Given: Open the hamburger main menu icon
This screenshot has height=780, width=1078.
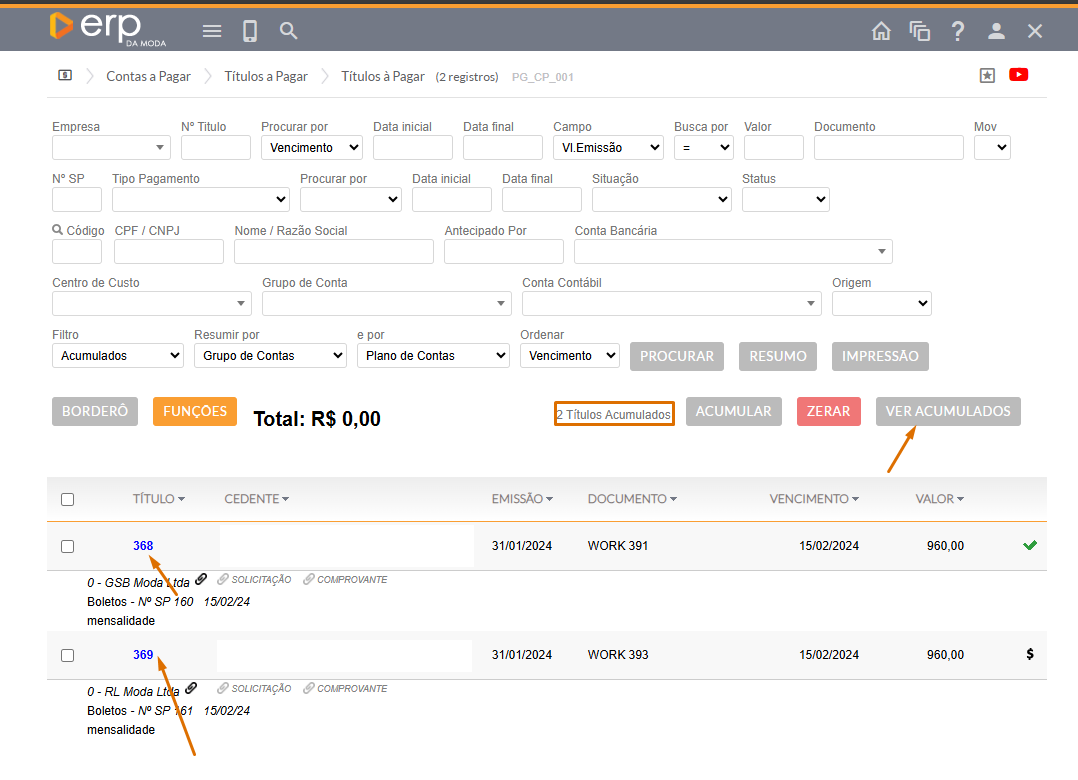Looking at the screenshot, I should coord(212,31).
